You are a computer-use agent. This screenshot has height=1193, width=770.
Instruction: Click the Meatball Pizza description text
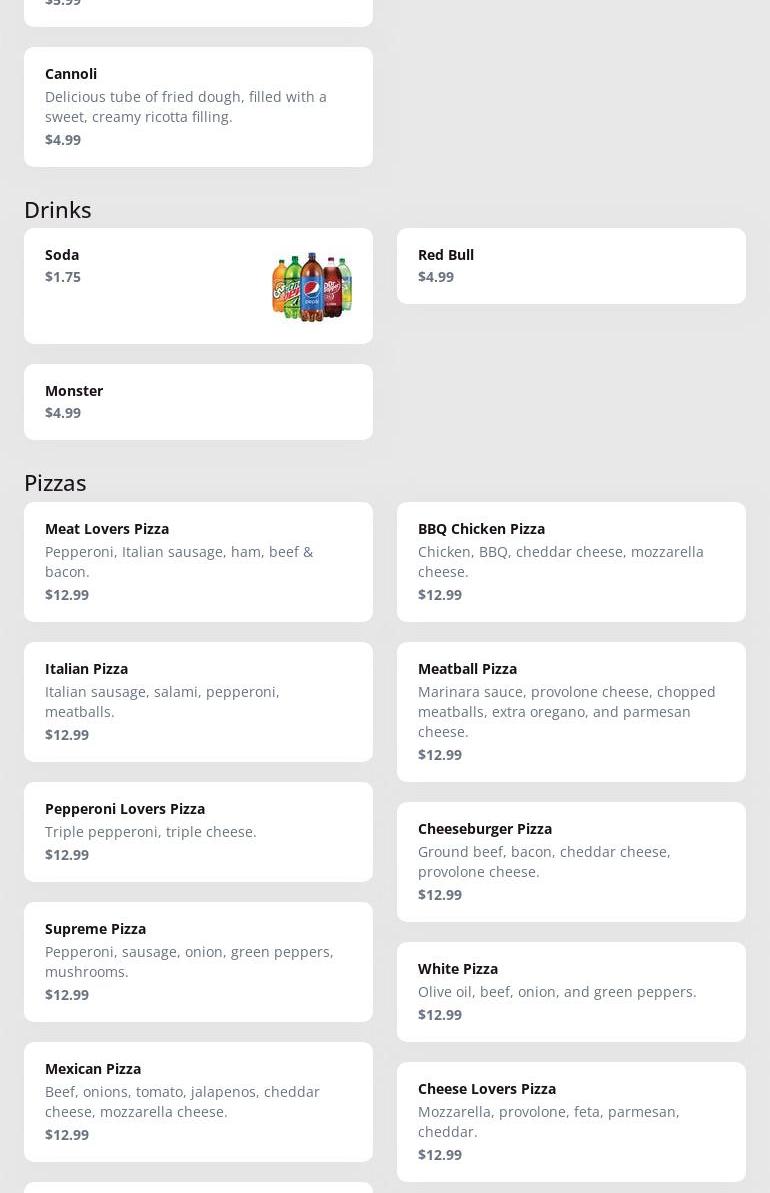click(566, 711)
